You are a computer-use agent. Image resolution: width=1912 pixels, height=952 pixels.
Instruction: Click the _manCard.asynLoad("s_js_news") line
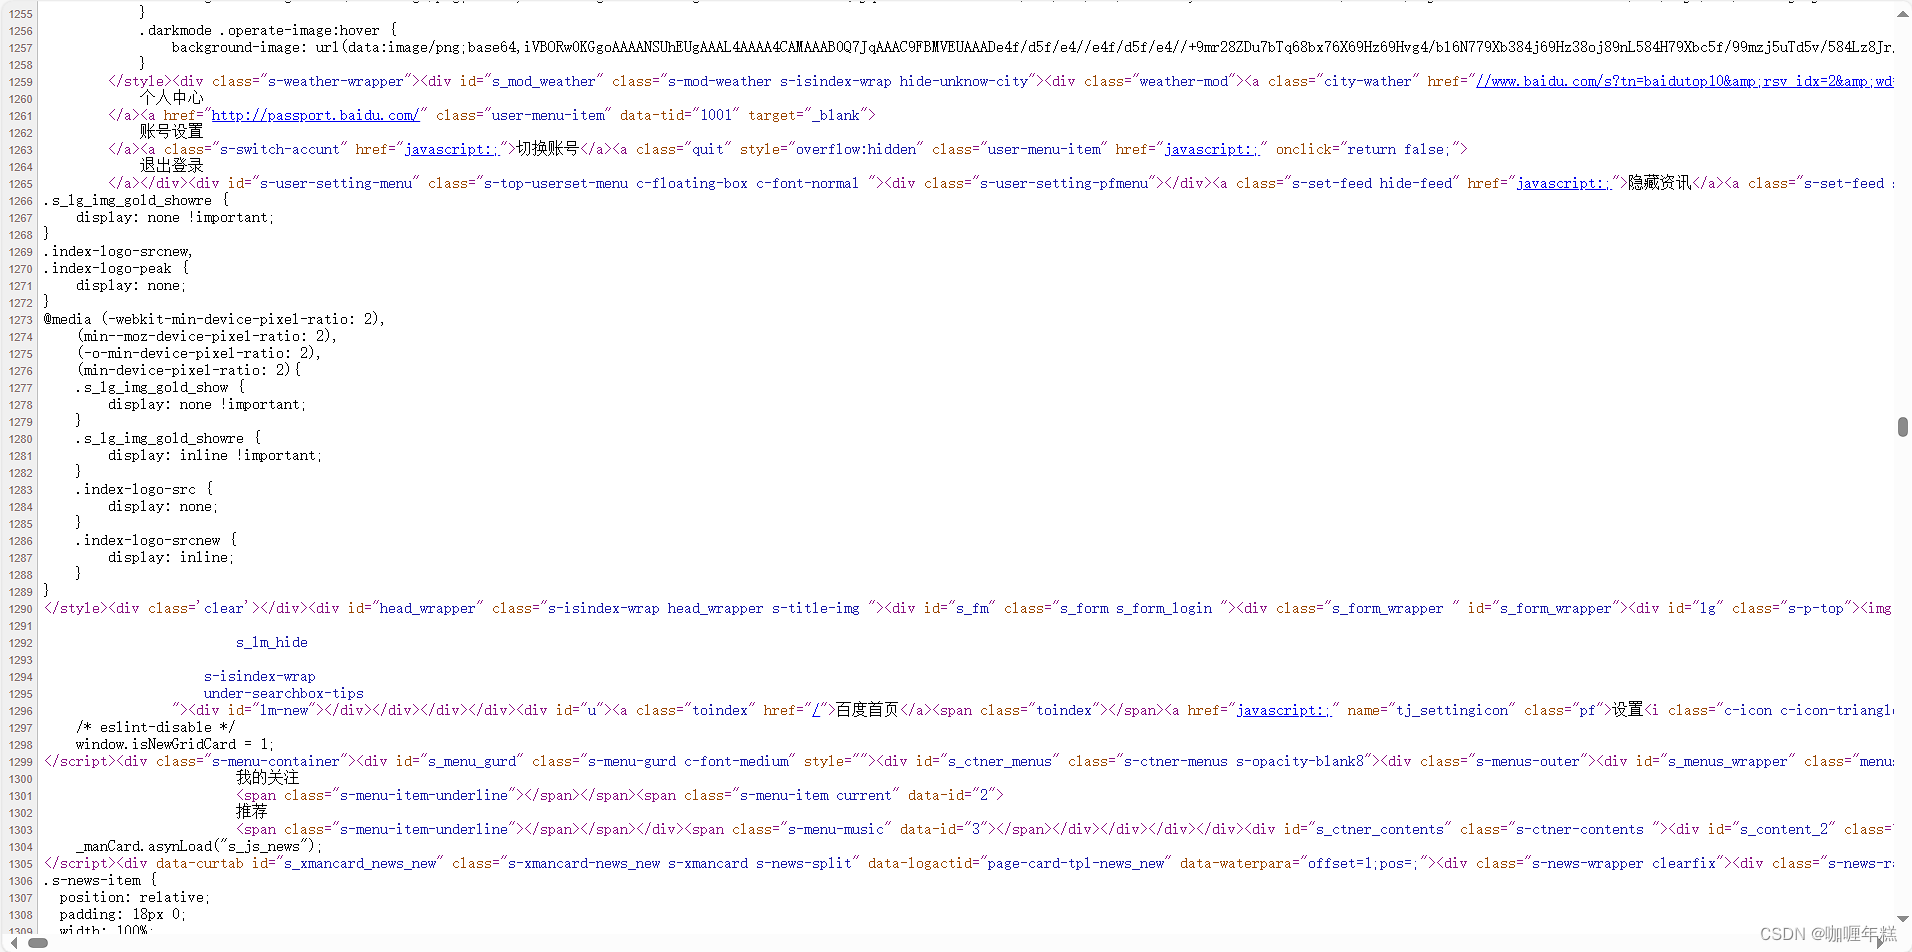click(x=199, y=846)
